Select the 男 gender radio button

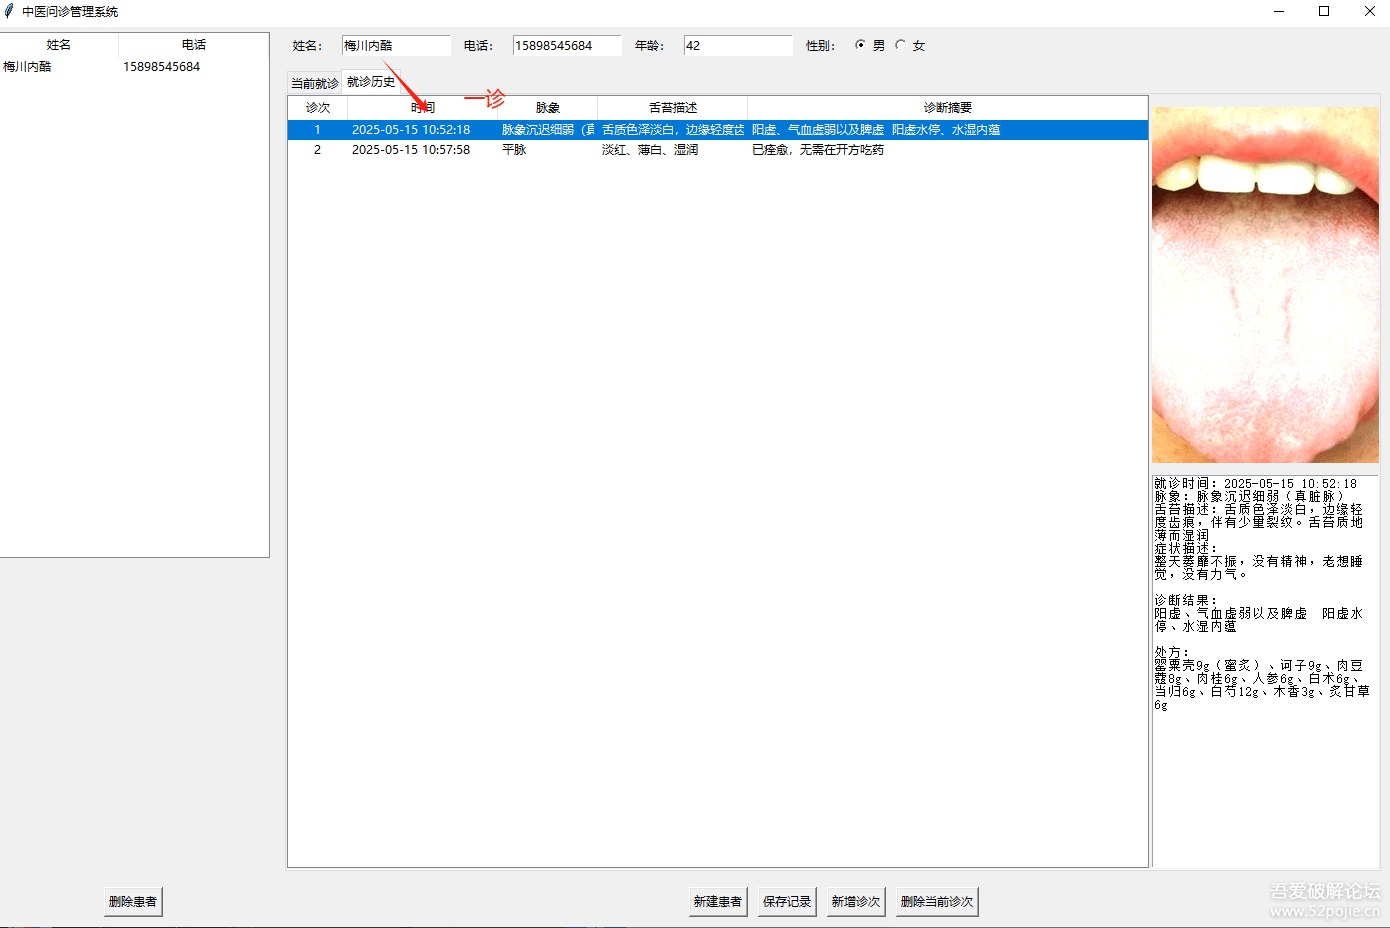pos(860,45)
